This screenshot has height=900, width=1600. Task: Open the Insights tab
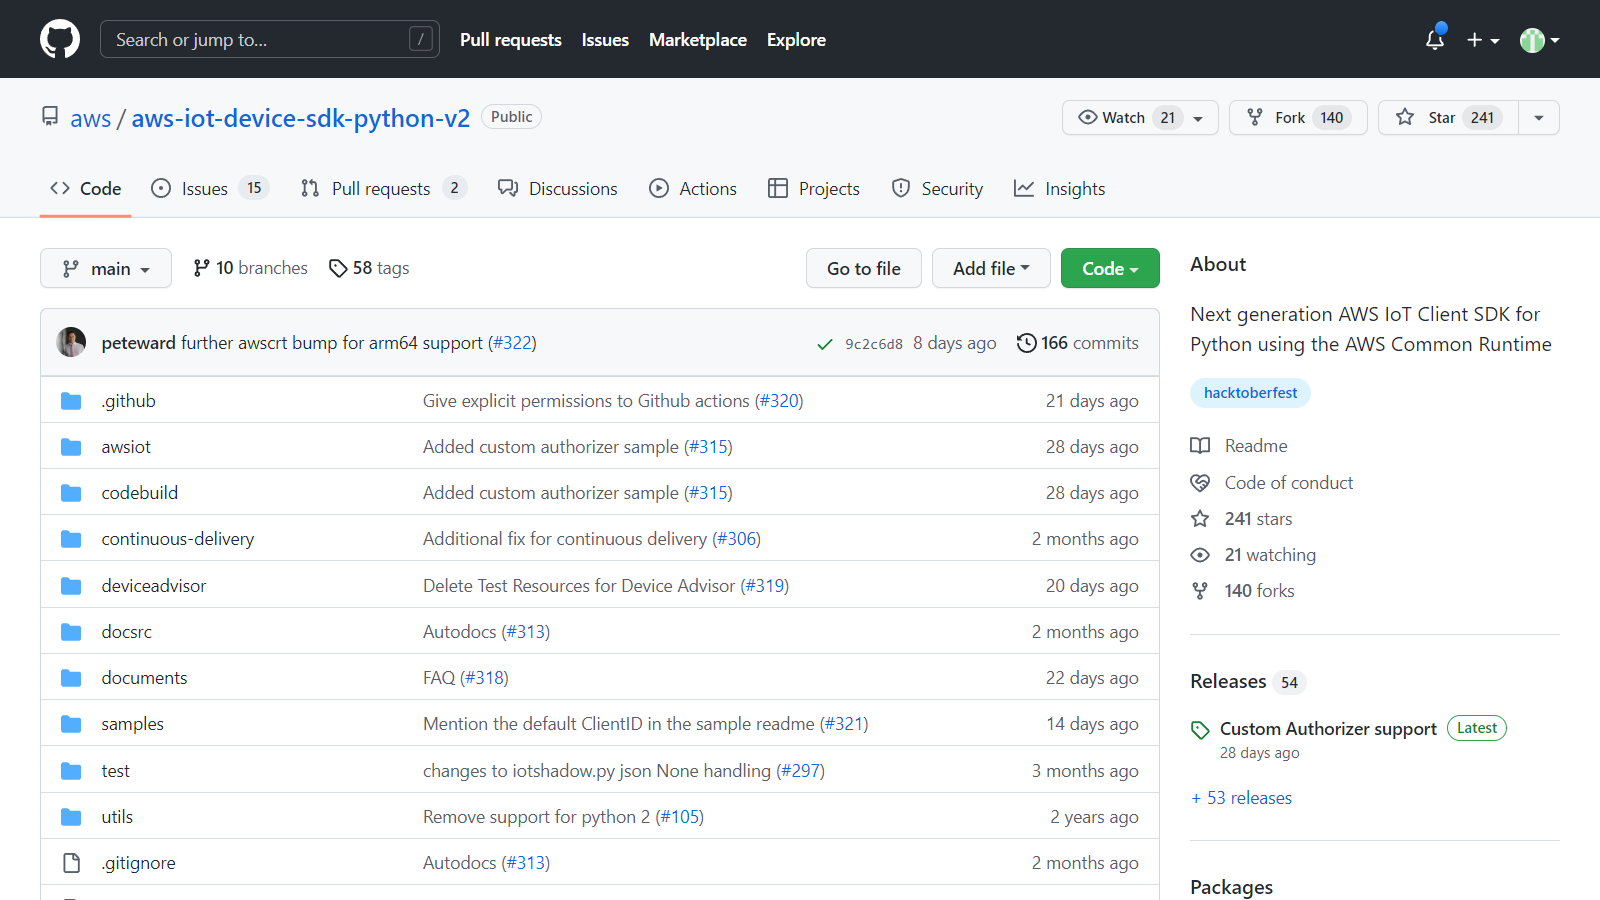(1060, 189)
